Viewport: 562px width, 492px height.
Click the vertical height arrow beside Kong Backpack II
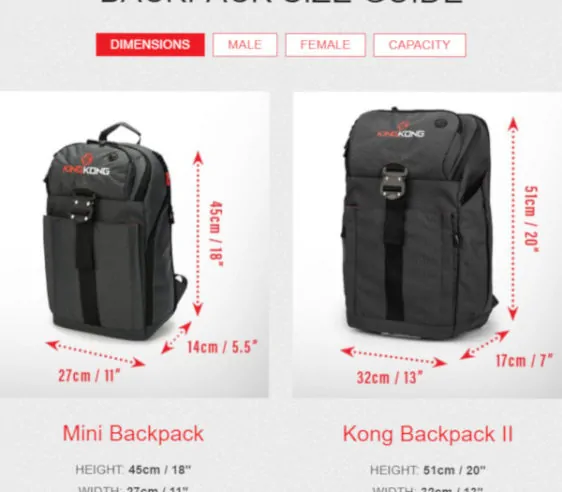coord(513,218)
